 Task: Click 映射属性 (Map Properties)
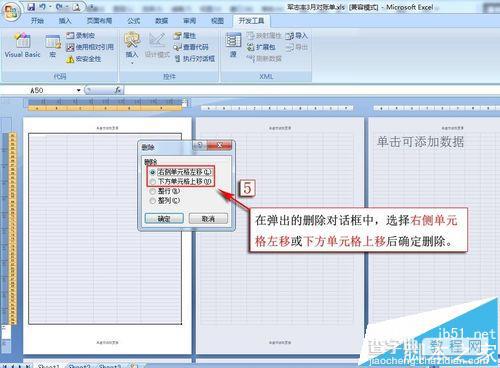(x=264, y=35)
